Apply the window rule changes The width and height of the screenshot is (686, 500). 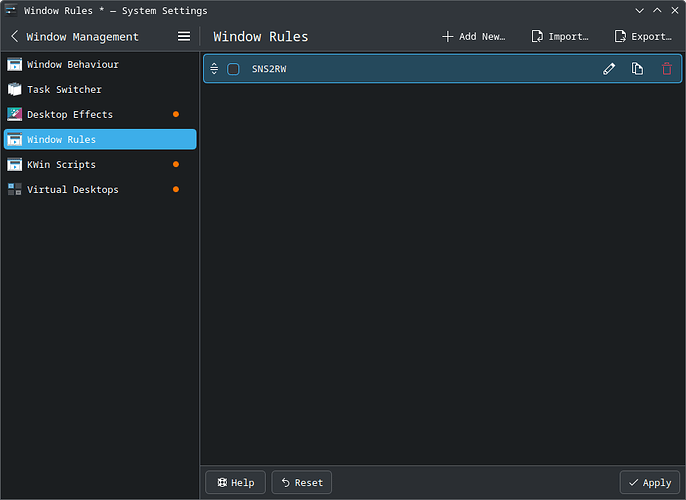pyautogui.click(x=650, y=482)
